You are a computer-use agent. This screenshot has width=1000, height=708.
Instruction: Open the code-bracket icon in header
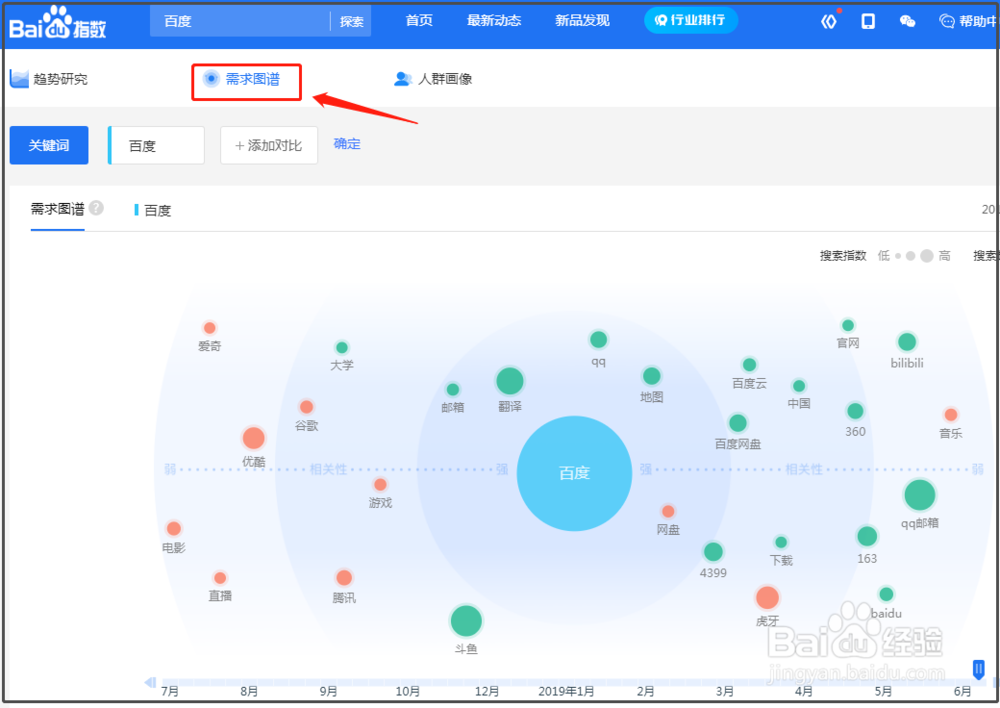tap(828, 21)
